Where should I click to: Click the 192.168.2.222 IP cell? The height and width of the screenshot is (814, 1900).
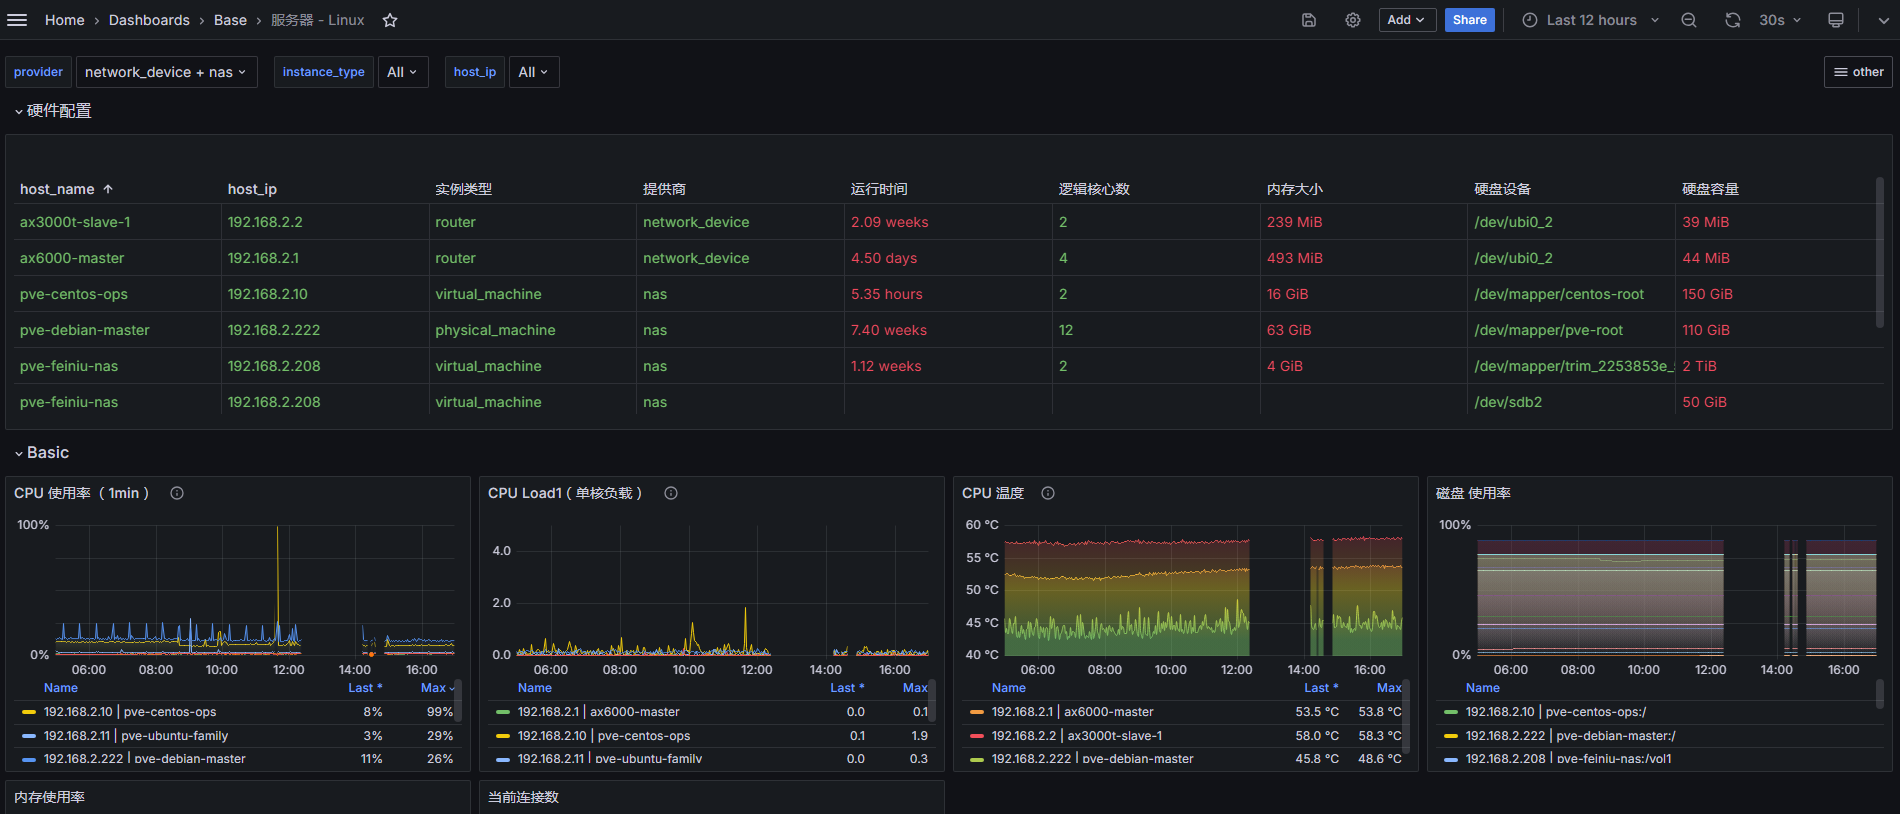coord(274,330)
